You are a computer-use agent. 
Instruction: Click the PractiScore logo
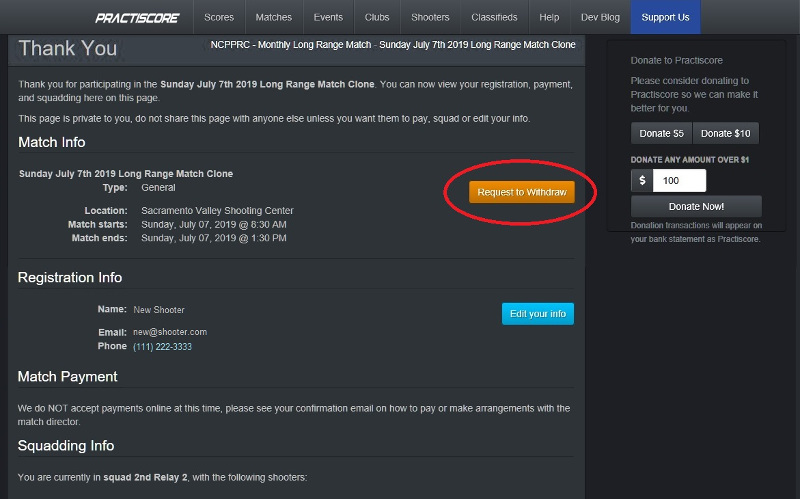(x=138, y=18)
